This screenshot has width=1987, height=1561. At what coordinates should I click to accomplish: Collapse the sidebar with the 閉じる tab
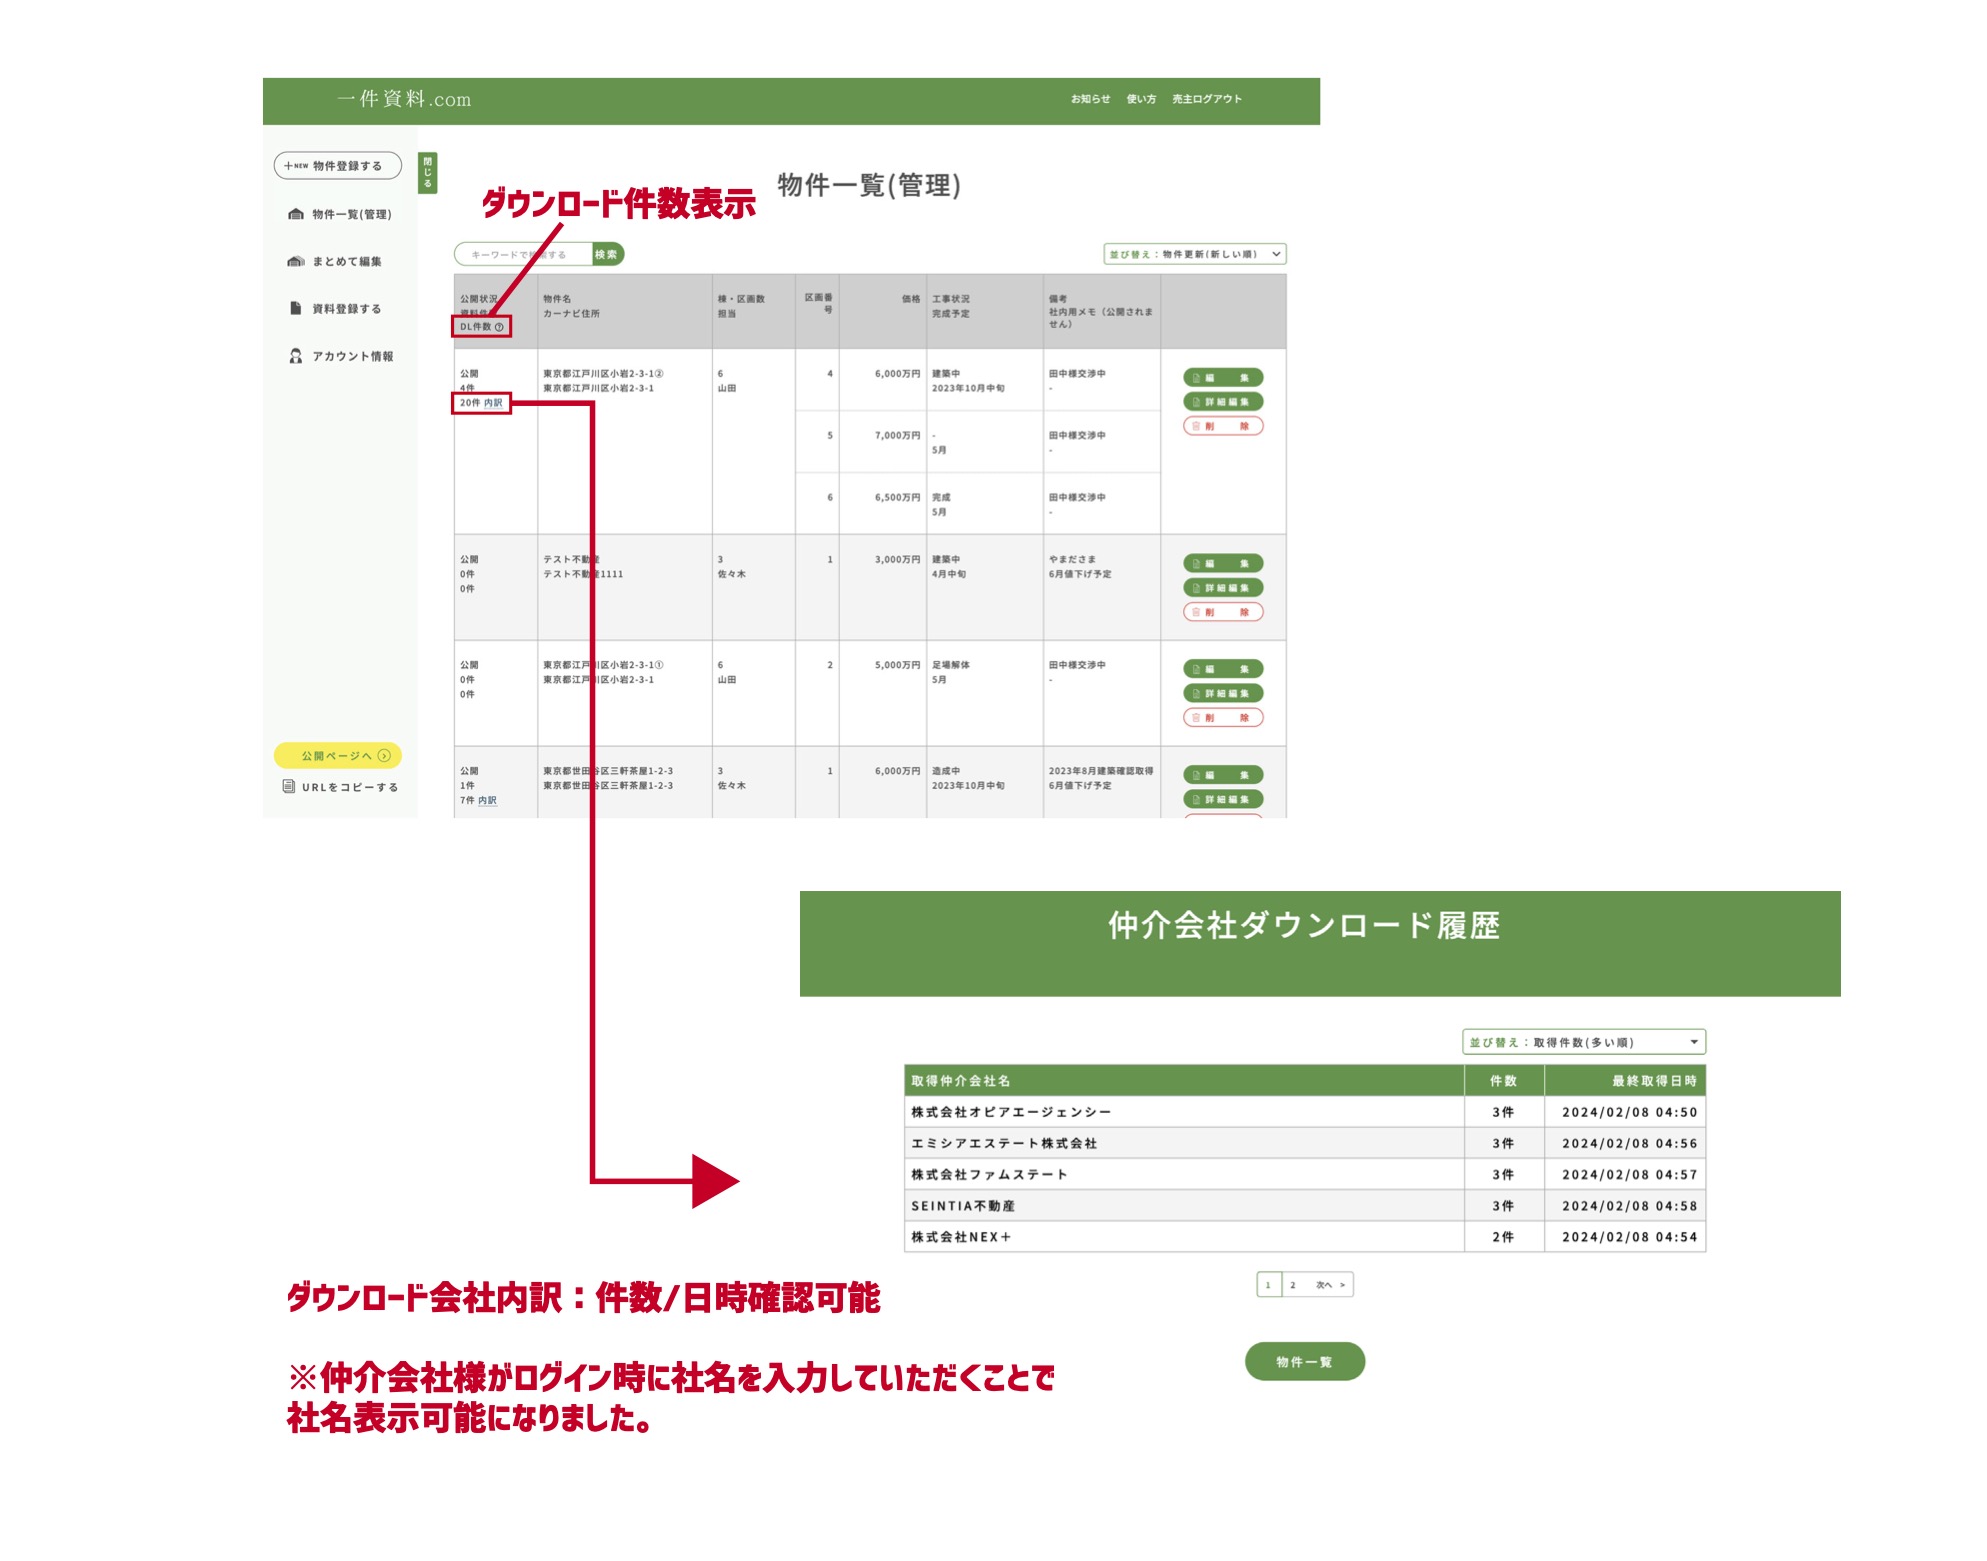427,173
